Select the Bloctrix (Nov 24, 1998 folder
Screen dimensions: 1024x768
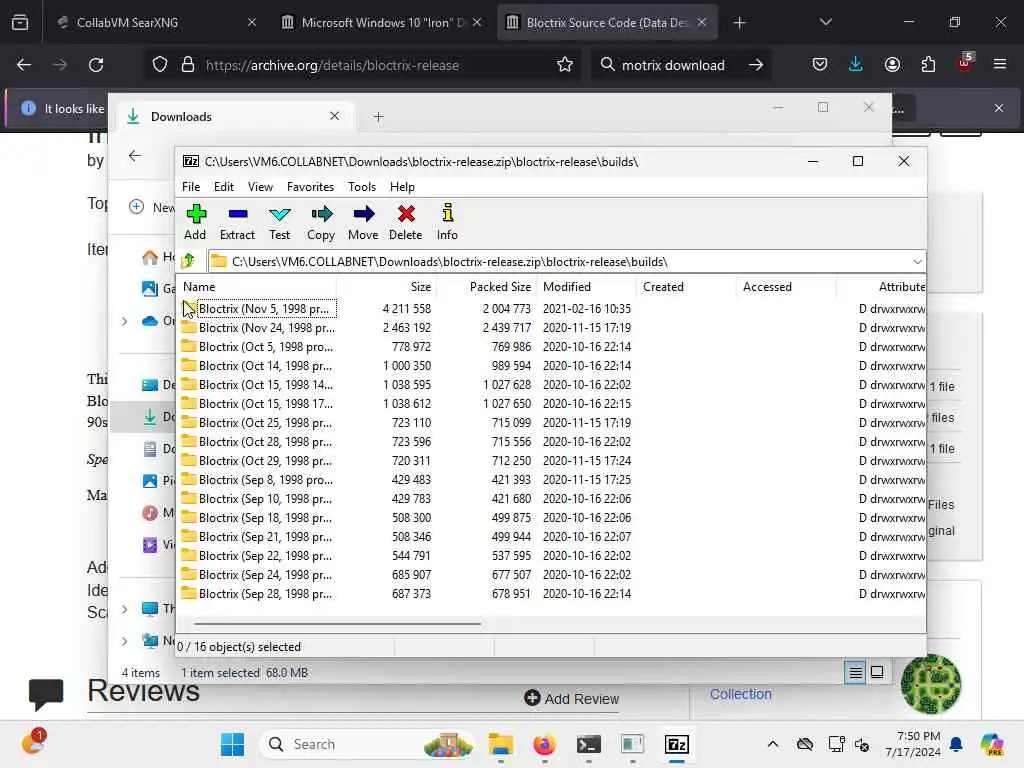pyautogui.click(x=266, y=328)
